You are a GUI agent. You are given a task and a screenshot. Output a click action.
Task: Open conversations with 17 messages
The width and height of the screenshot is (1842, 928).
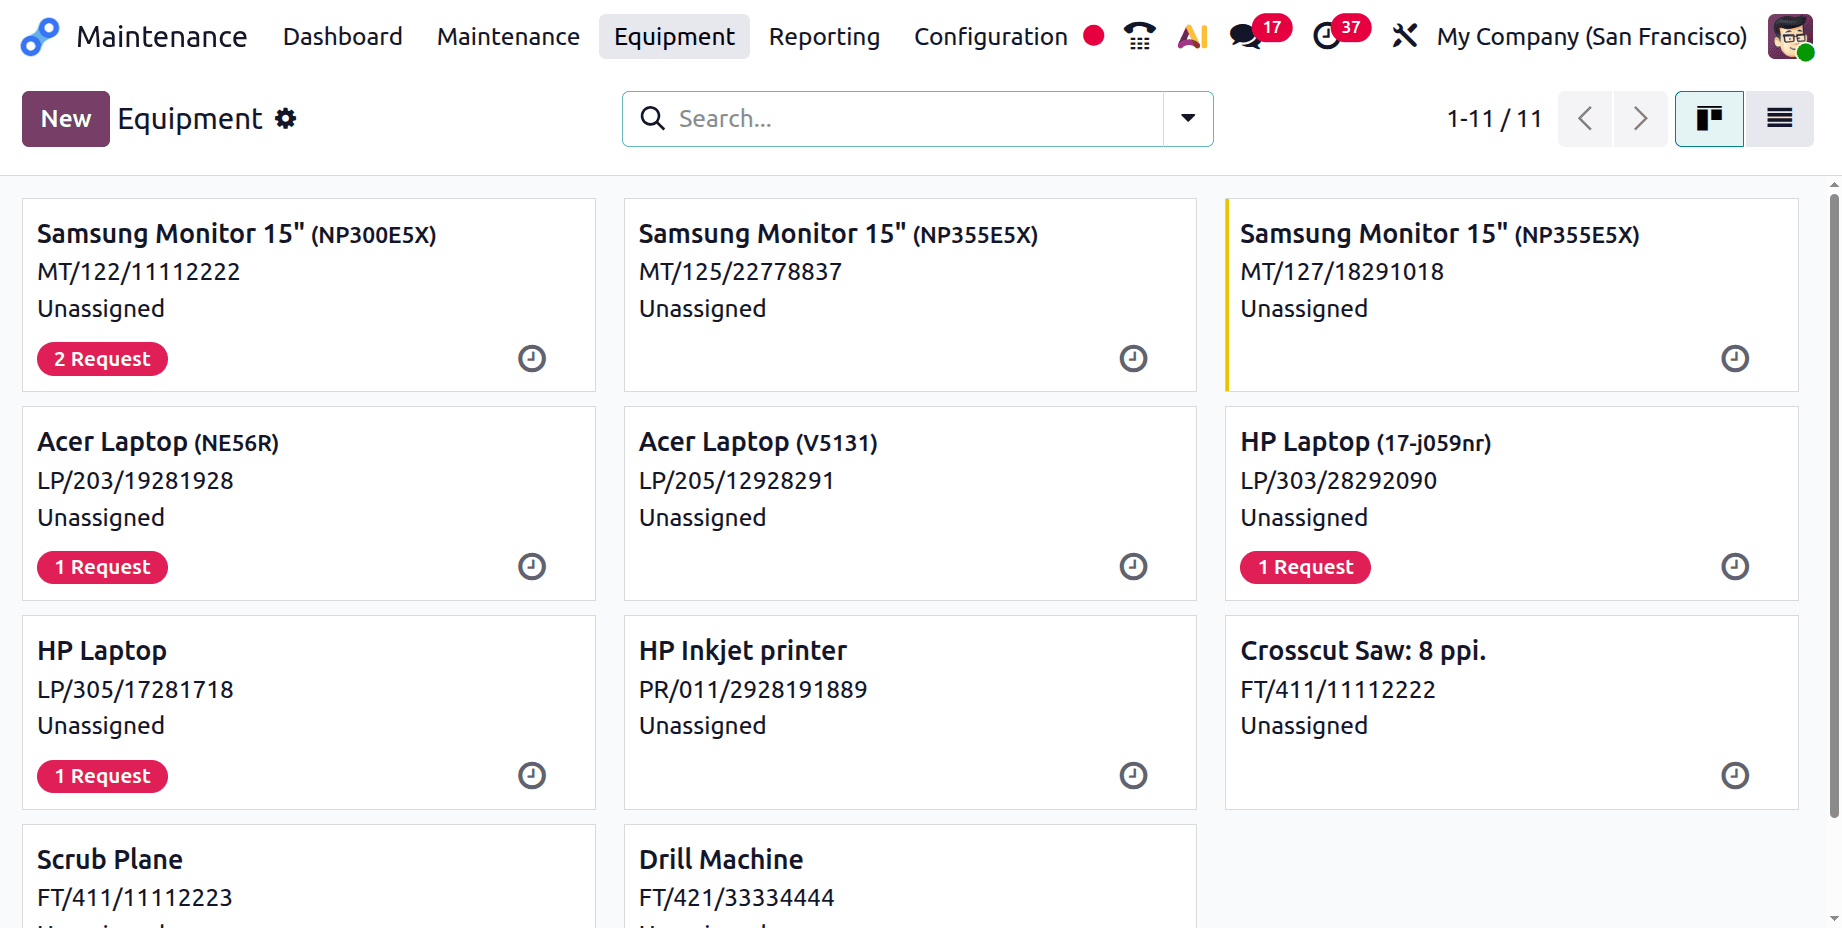point(1259,34)
